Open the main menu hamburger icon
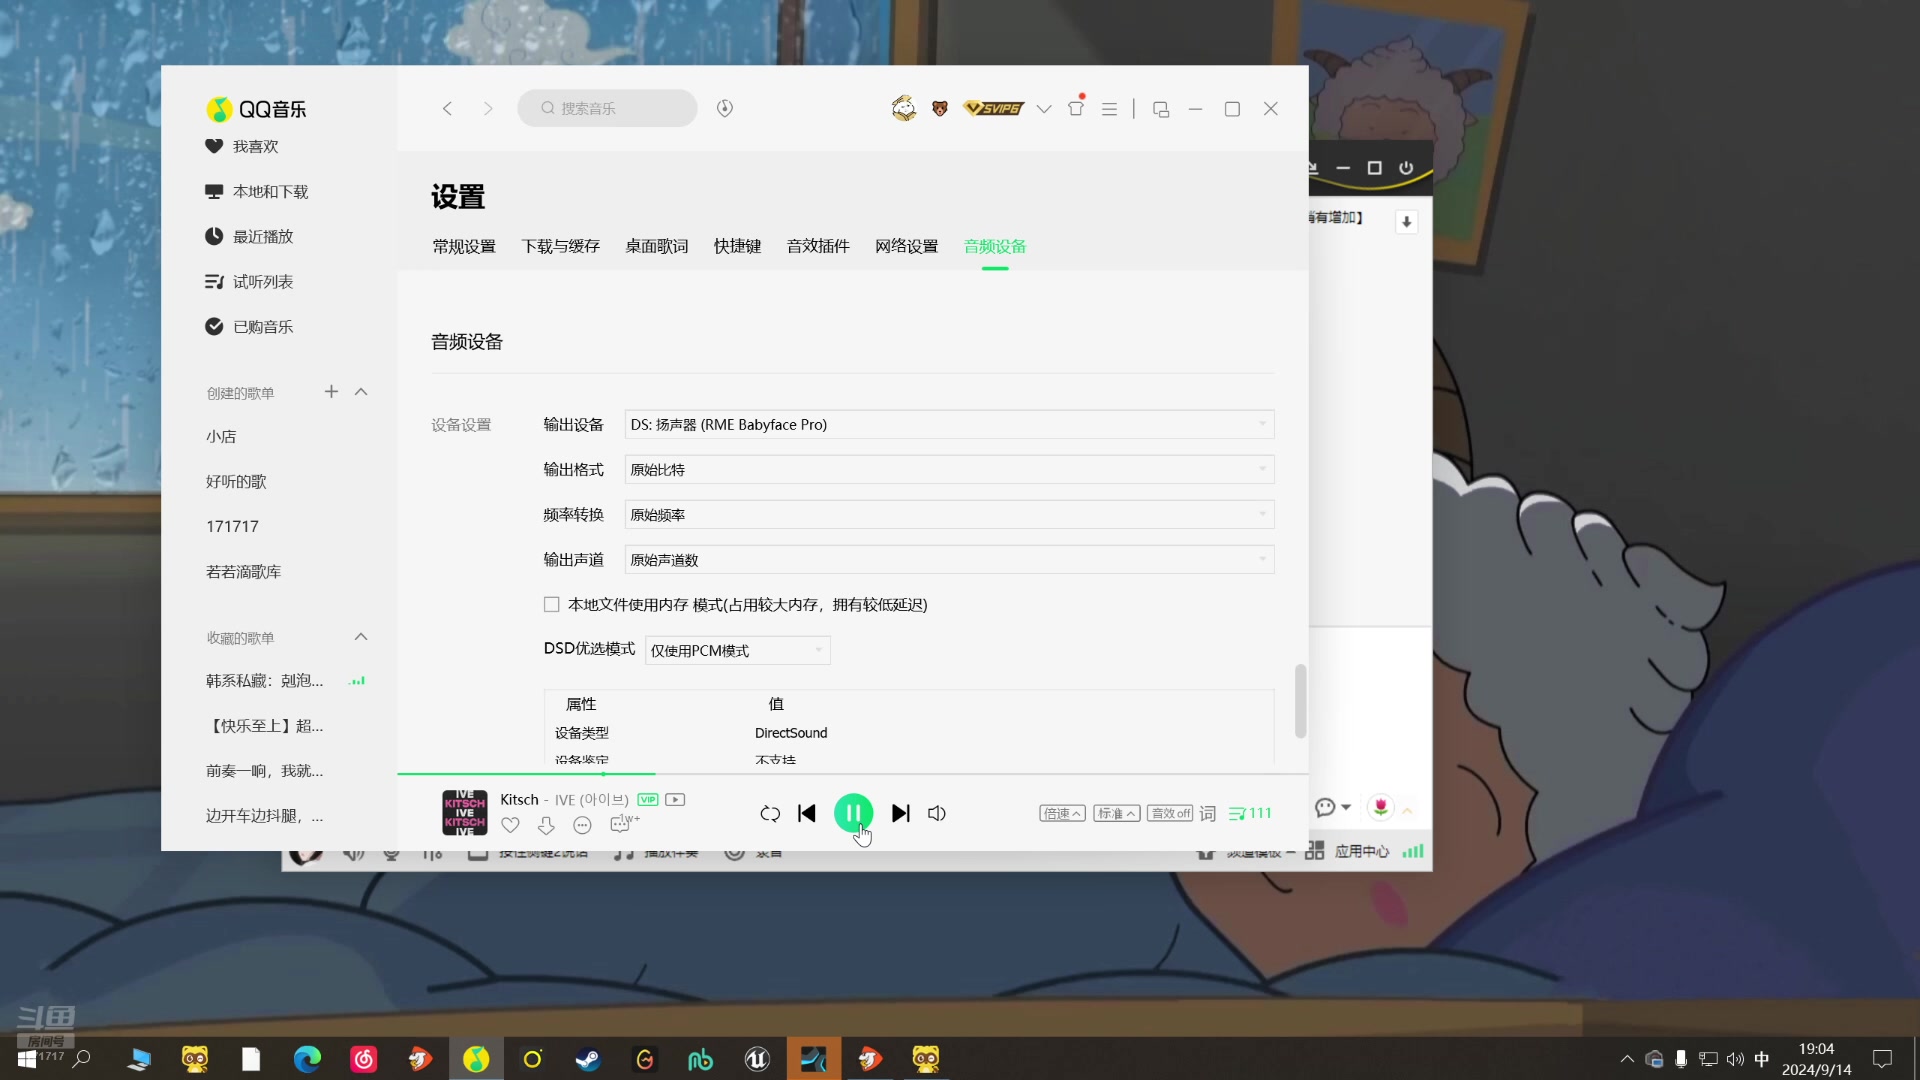 [1109, 109]
